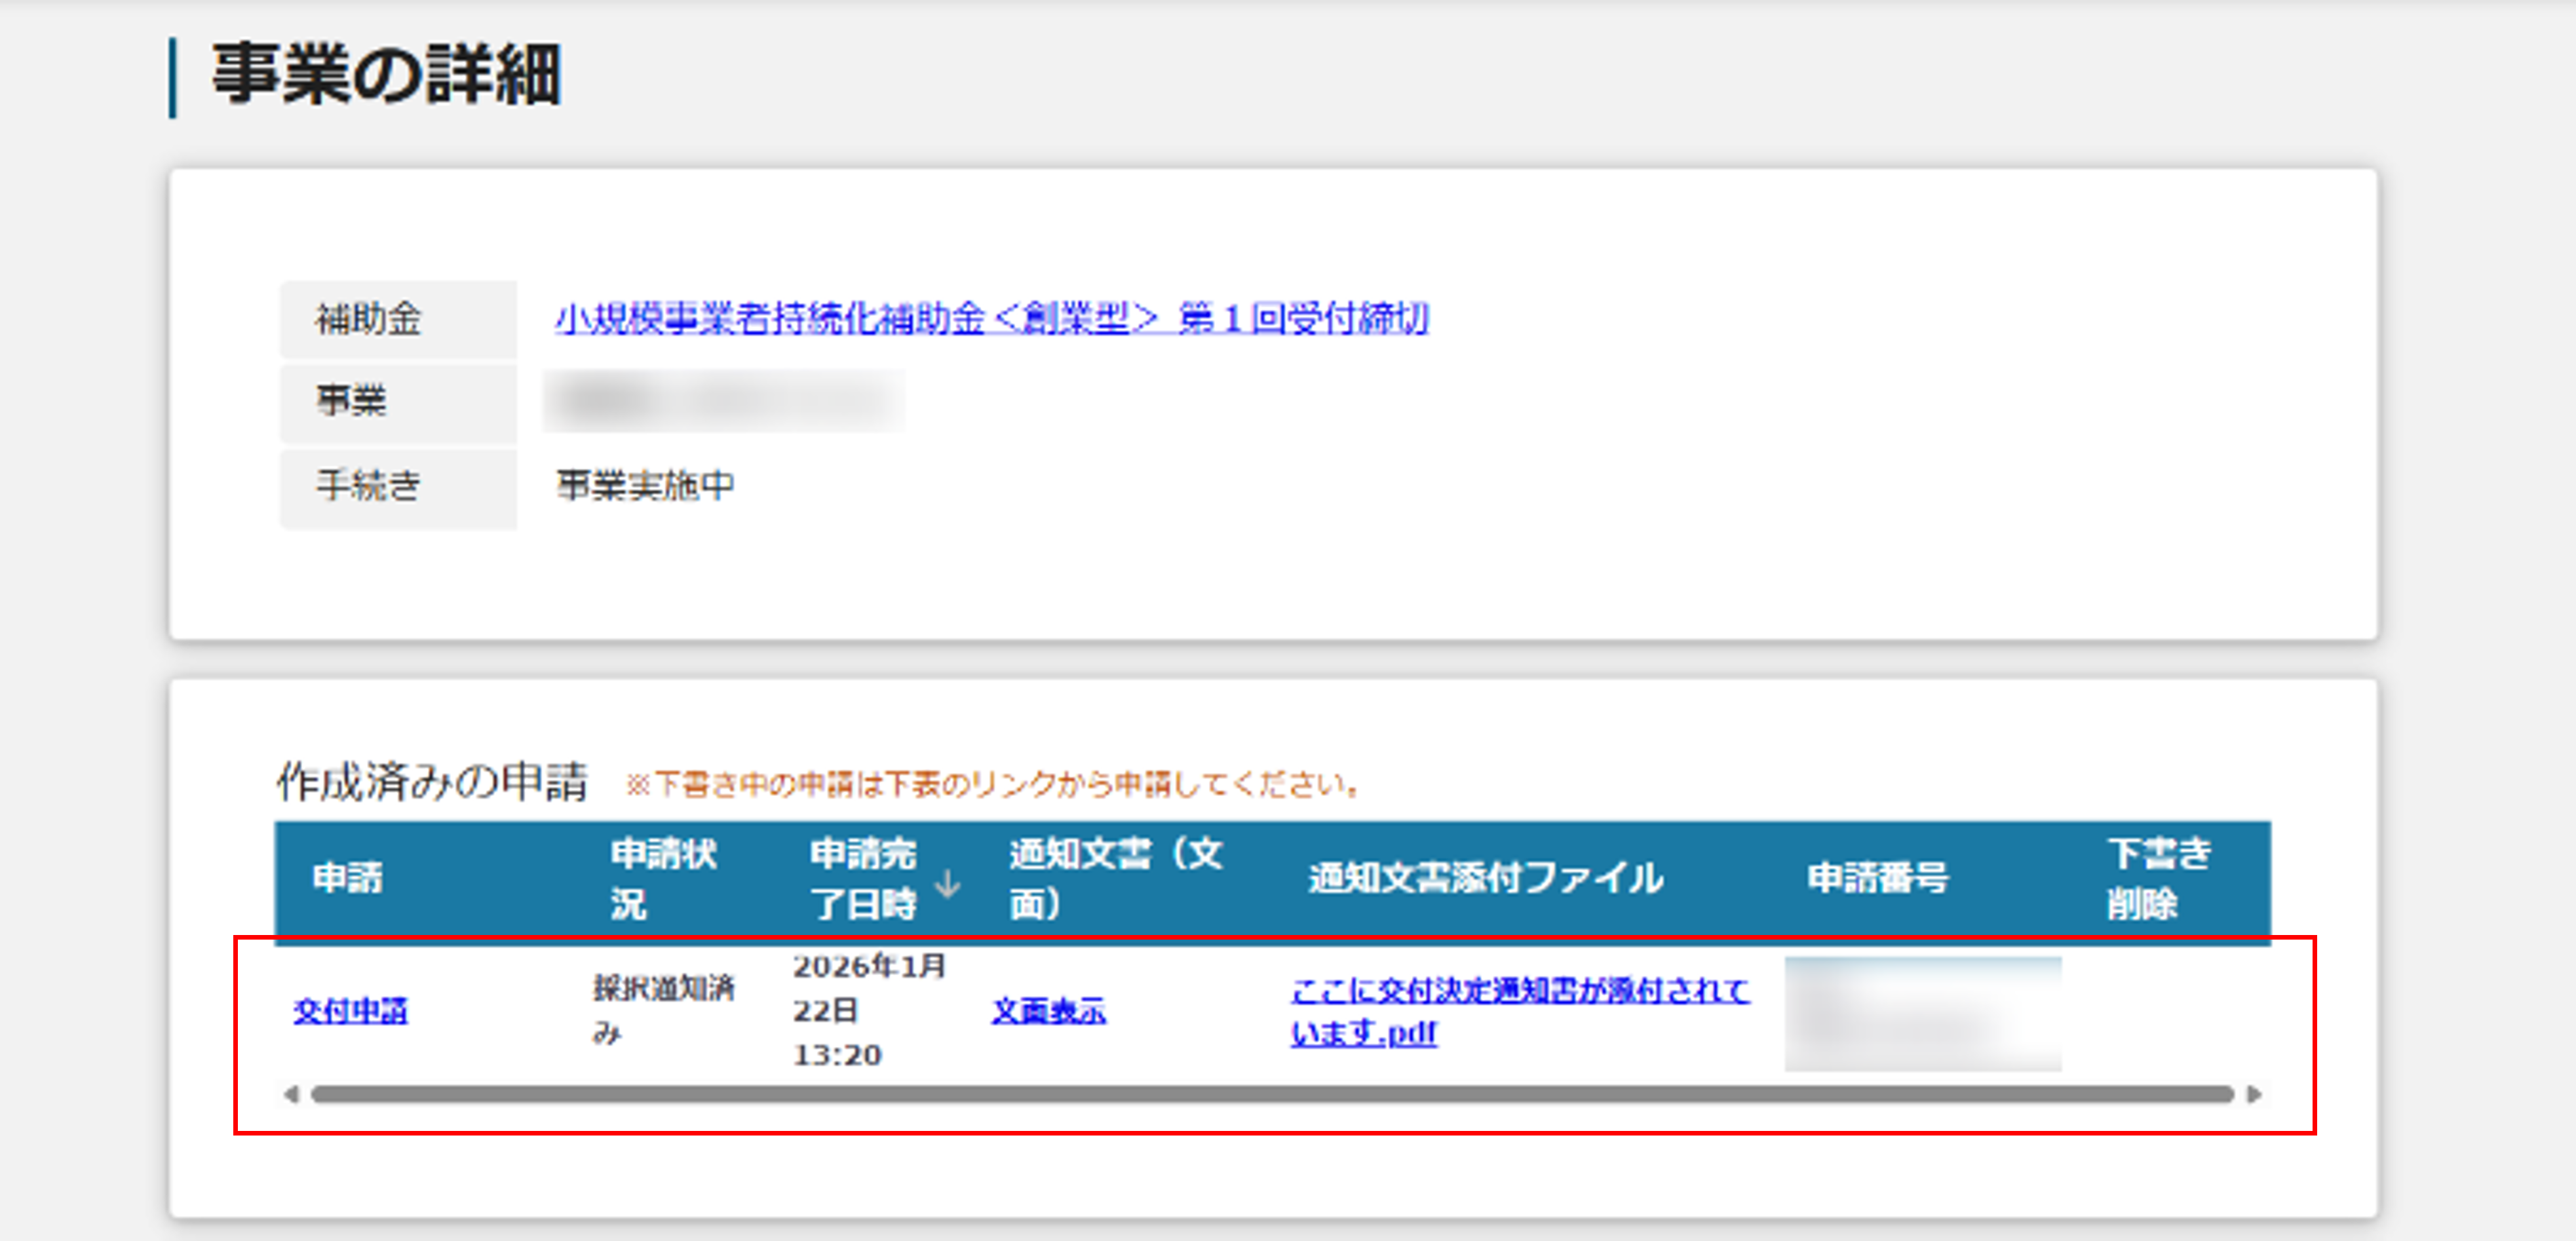Click the 事業実施中 procedure status text

(x=645, y=486)
